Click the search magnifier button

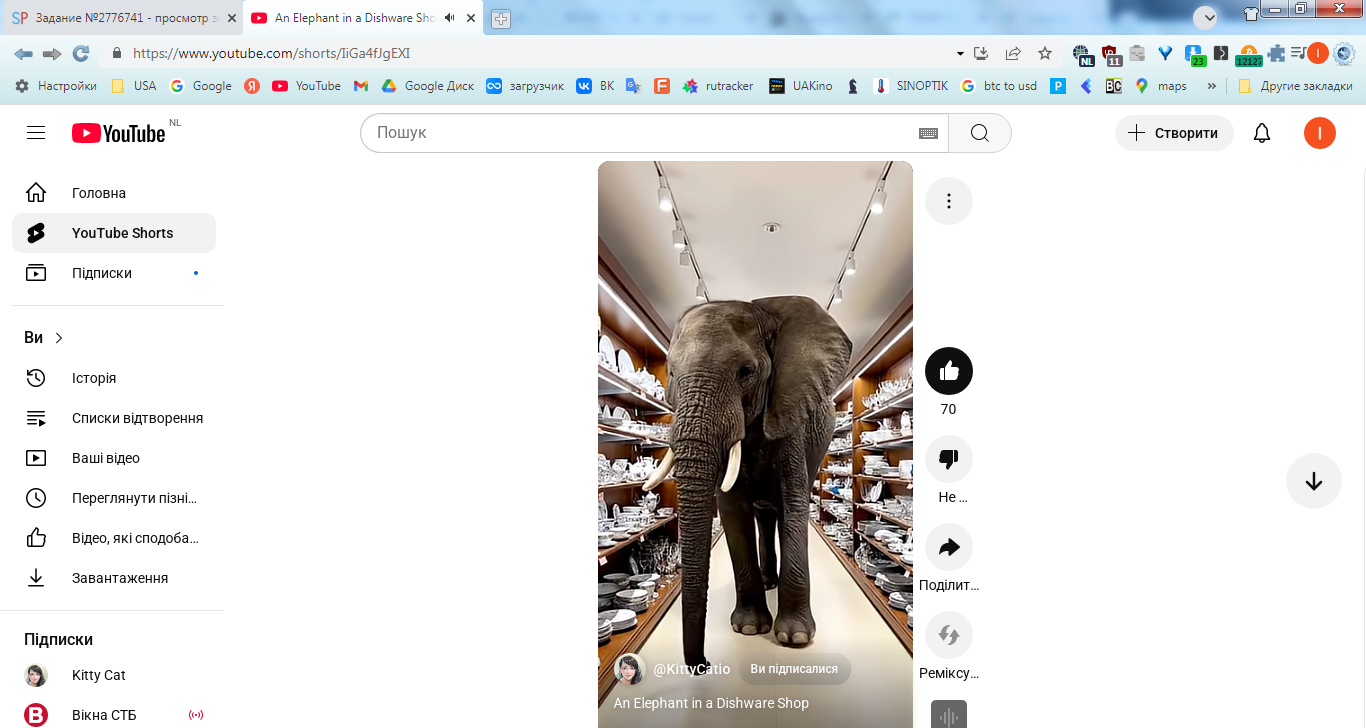tap(979, 133)
